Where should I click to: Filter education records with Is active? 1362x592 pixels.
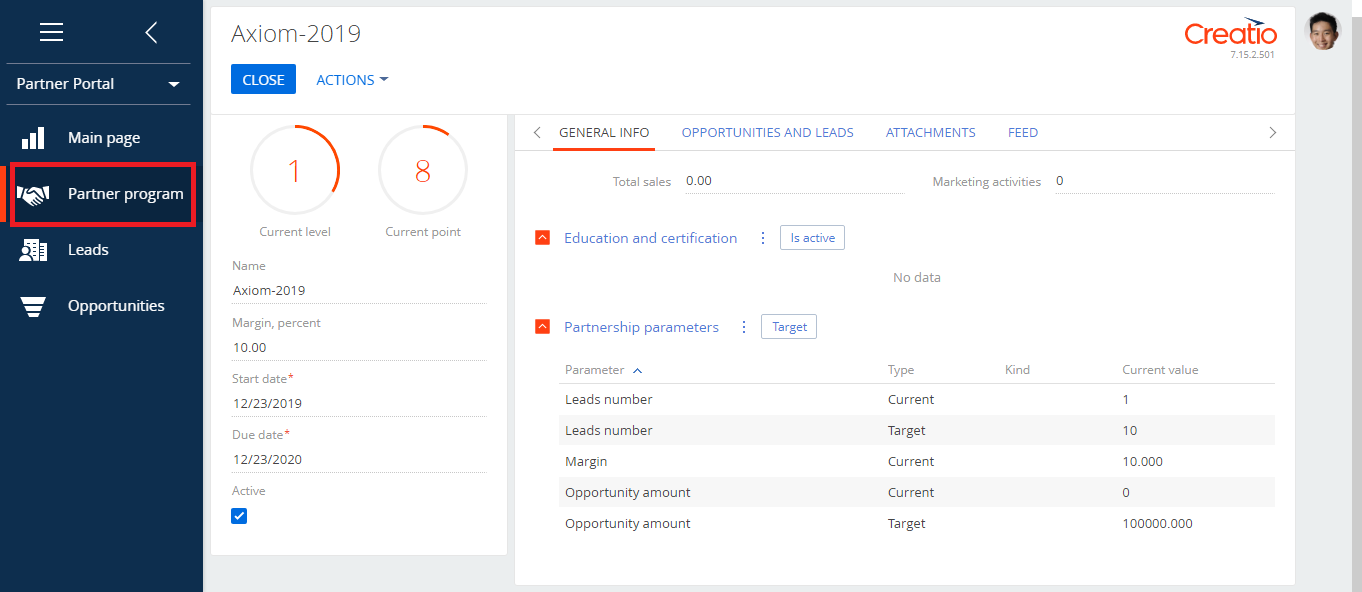811,237
